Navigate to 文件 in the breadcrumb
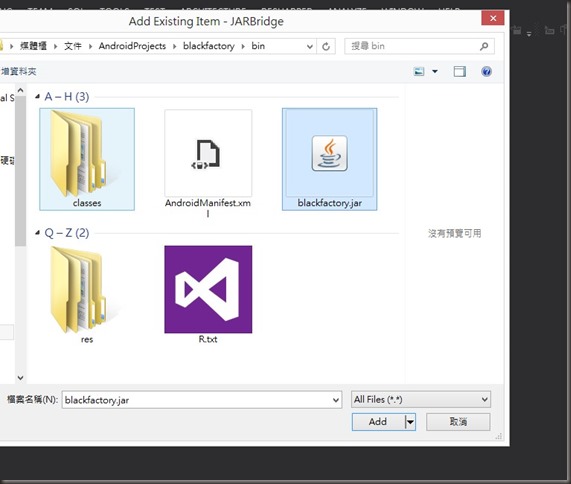571x484 pixels. (73, 46)
